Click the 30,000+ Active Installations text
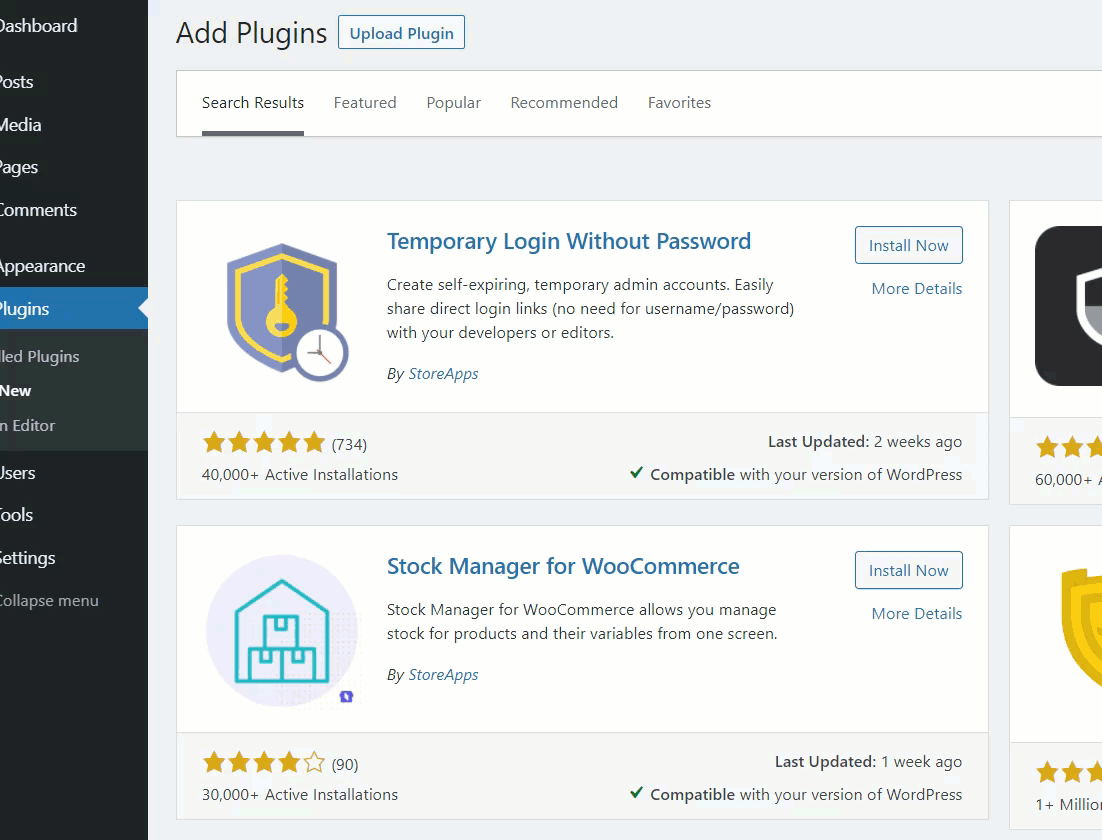This screenshot has width=1102, height=840. (299, 794)
